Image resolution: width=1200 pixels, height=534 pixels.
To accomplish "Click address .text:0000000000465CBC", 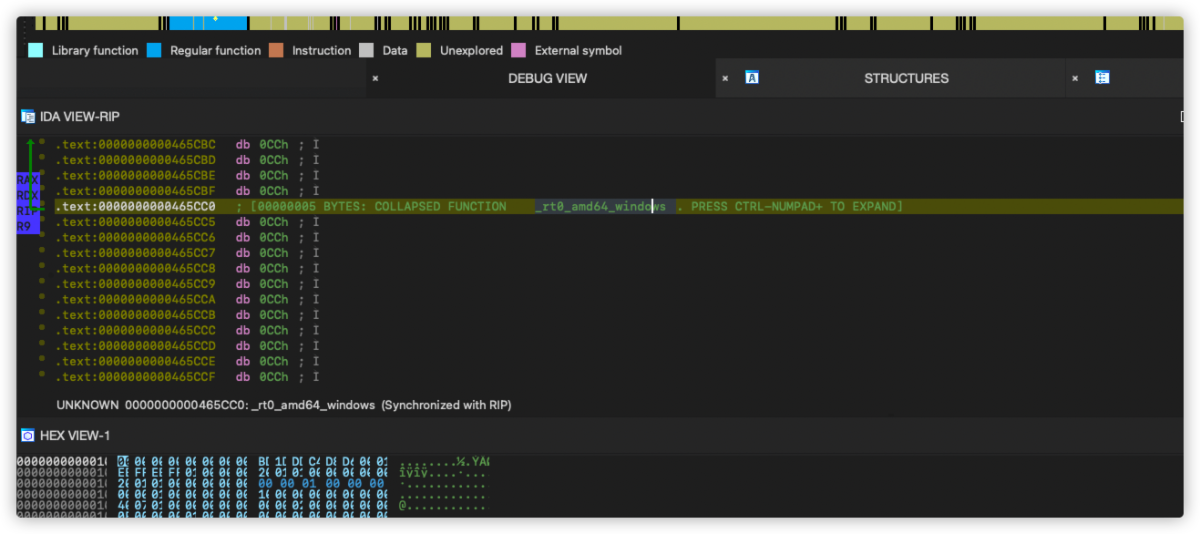I will [135, 144].
